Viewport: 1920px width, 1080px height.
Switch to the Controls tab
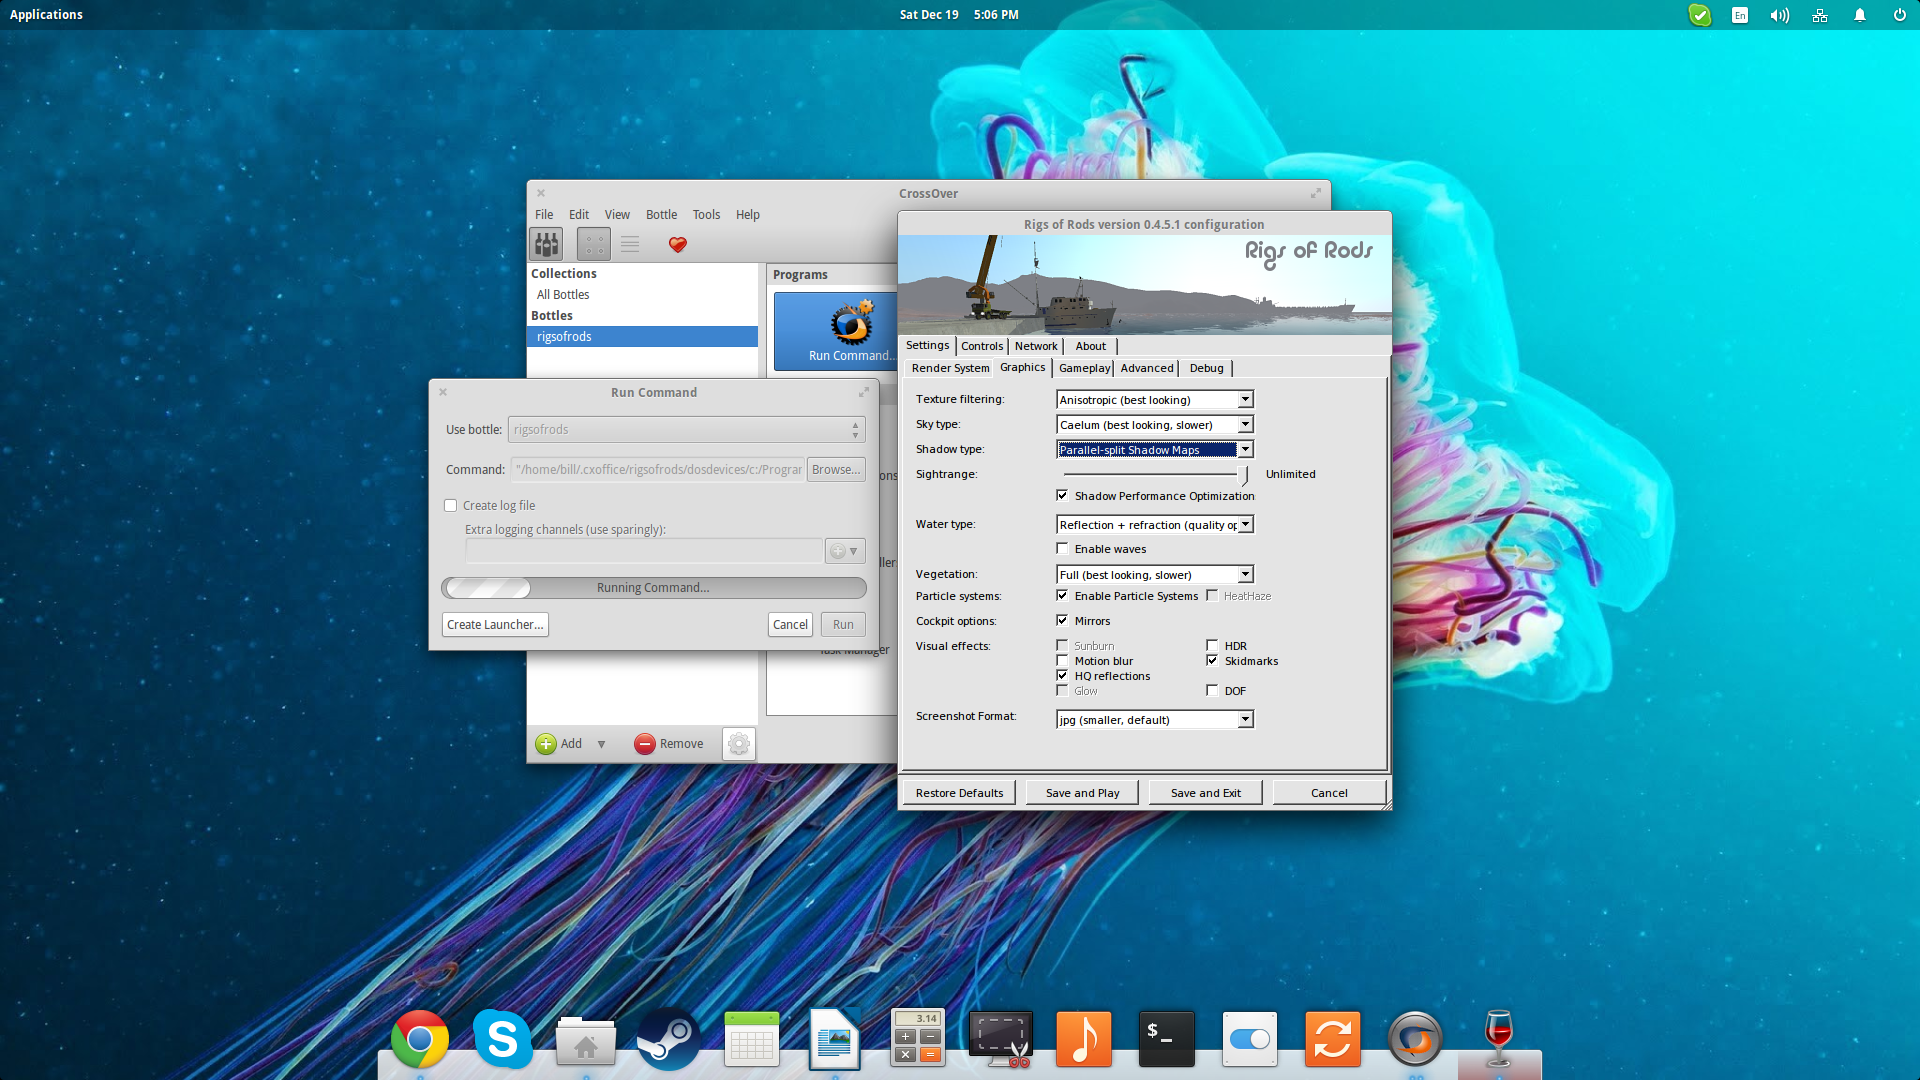982,346
